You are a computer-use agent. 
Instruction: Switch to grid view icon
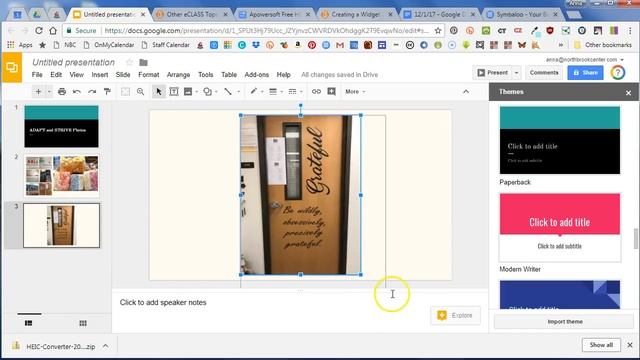(83, 323)
